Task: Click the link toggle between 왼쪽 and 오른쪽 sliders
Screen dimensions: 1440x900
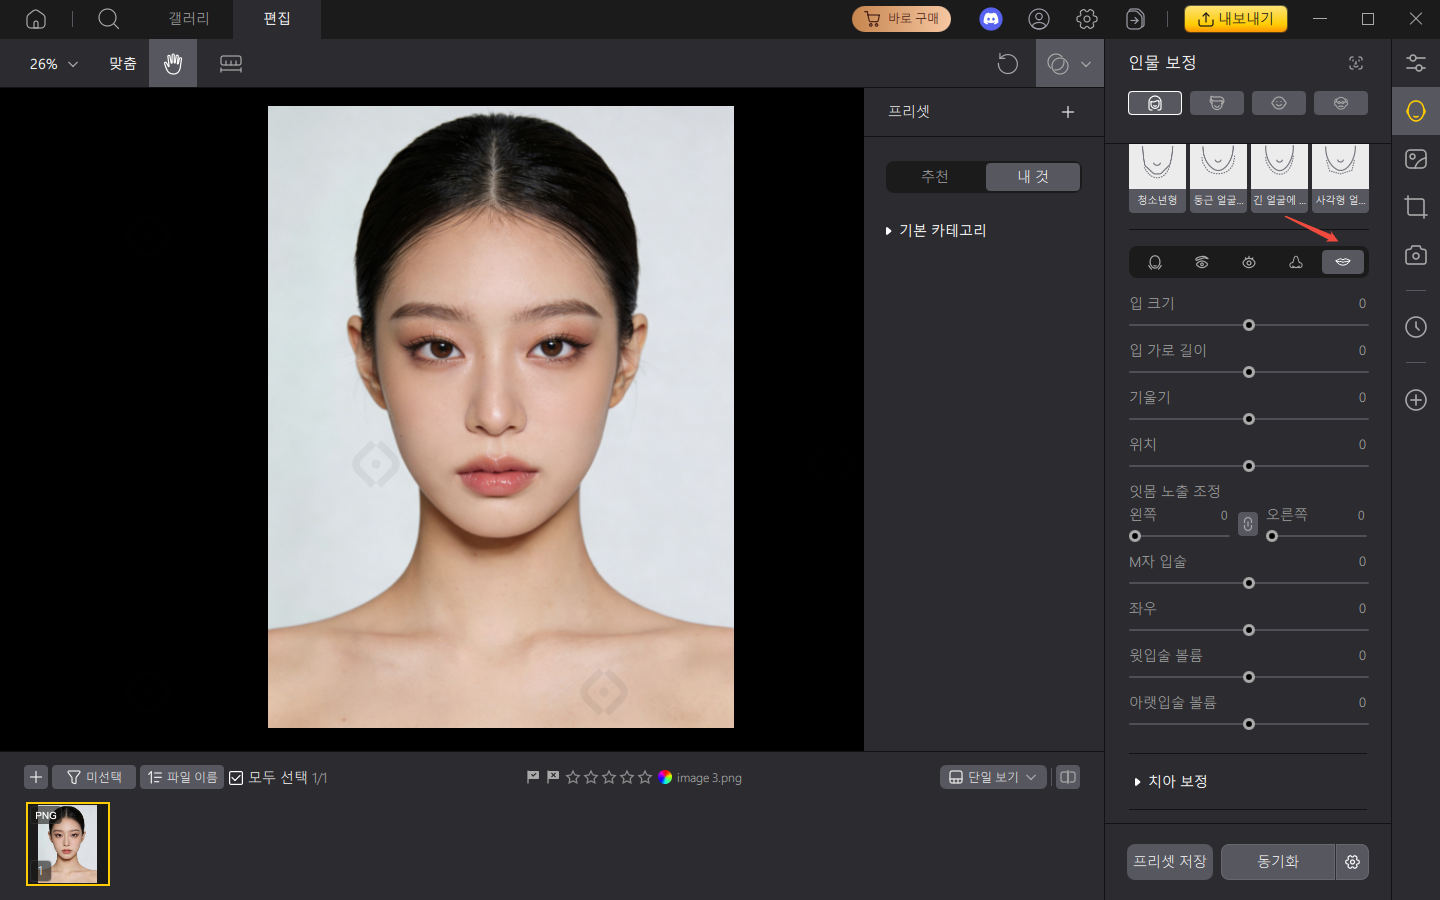Action: (x=1247, y=523)
